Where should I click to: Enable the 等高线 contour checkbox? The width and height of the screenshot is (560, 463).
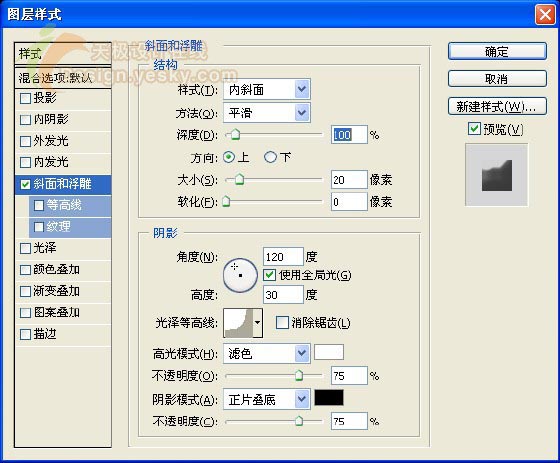point(39,205)
